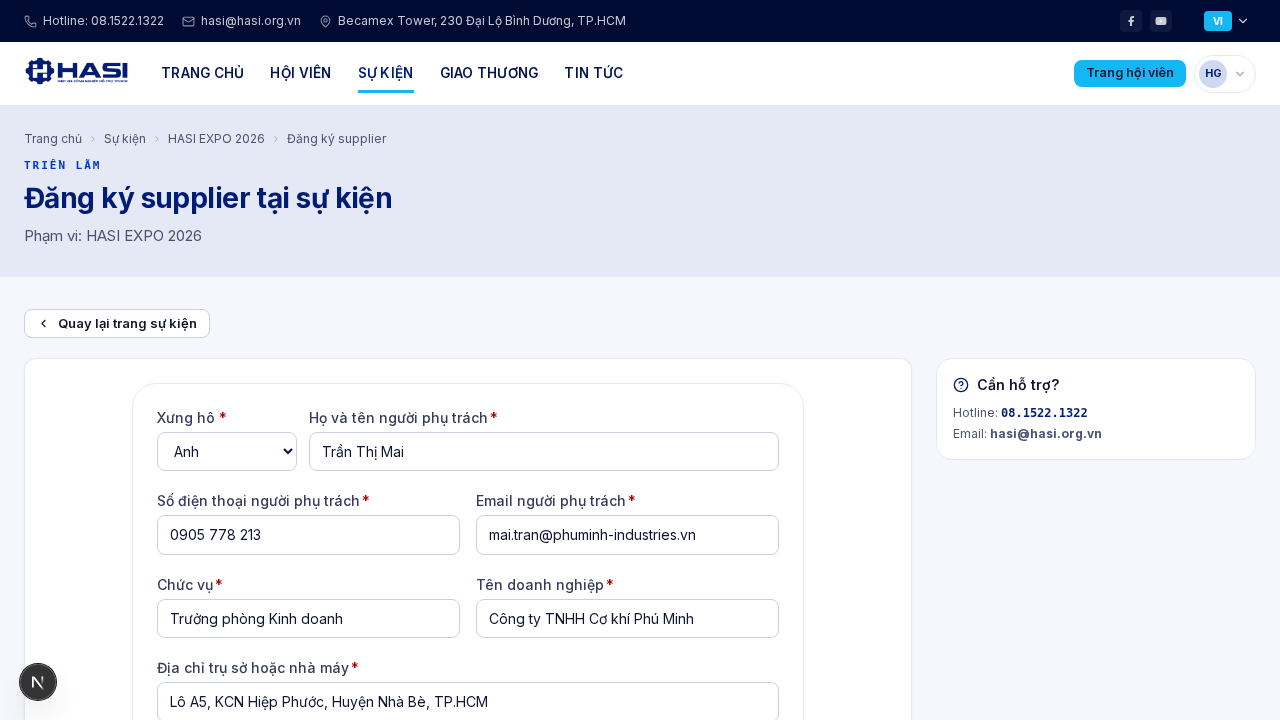Focus the Số điện thoại người phụ trách field
1280x720 pixels.
pos(308,535)
